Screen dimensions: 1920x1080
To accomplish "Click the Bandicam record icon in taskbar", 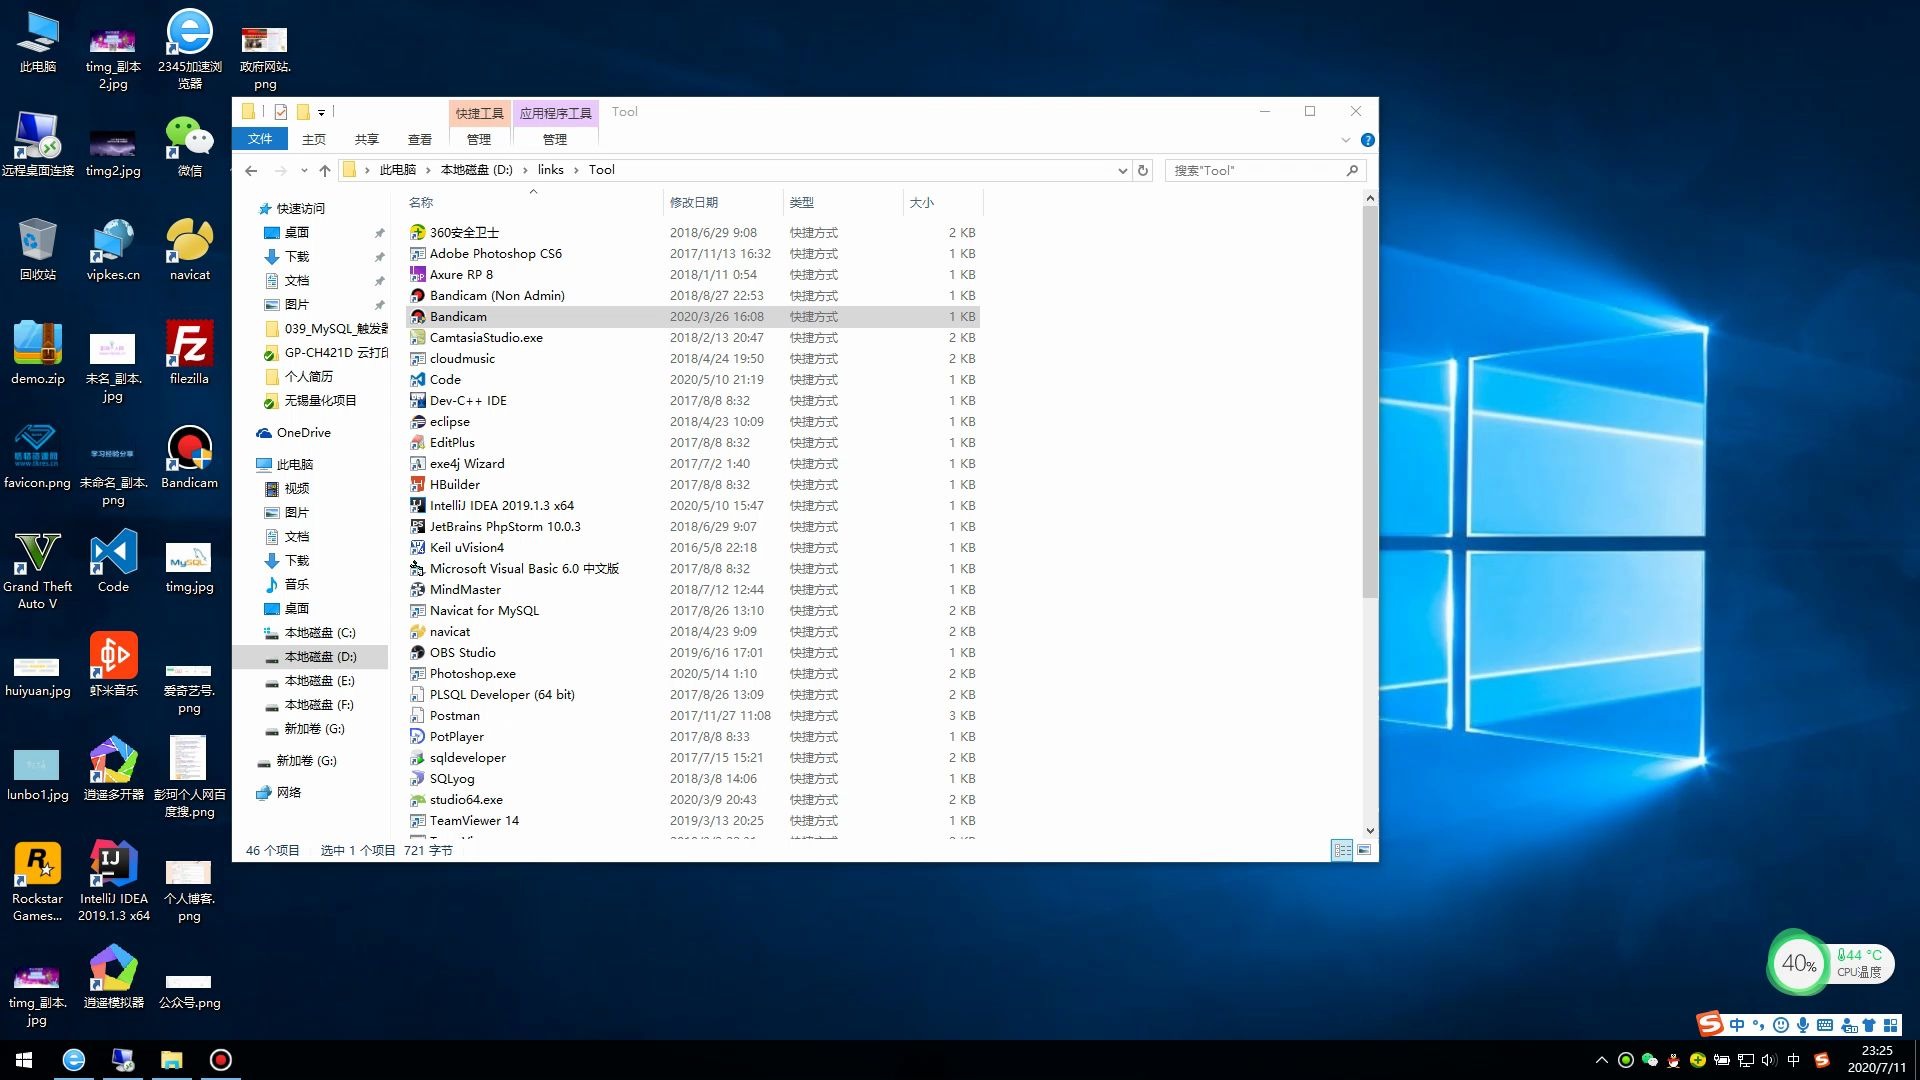I will coord(221,1060).
